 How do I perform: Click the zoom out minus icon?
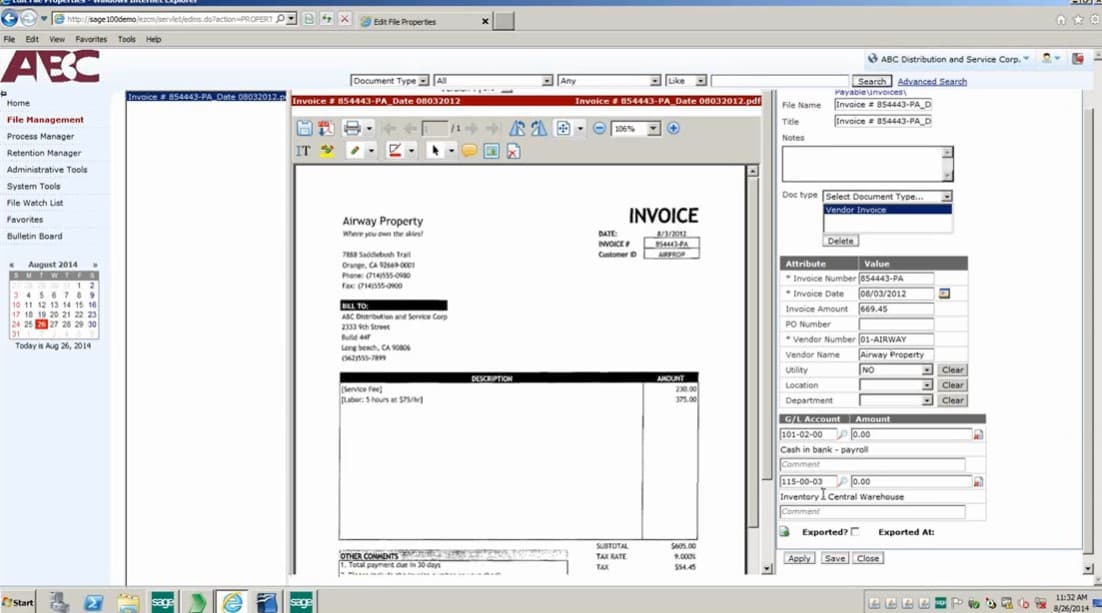(x=599, y=128)
